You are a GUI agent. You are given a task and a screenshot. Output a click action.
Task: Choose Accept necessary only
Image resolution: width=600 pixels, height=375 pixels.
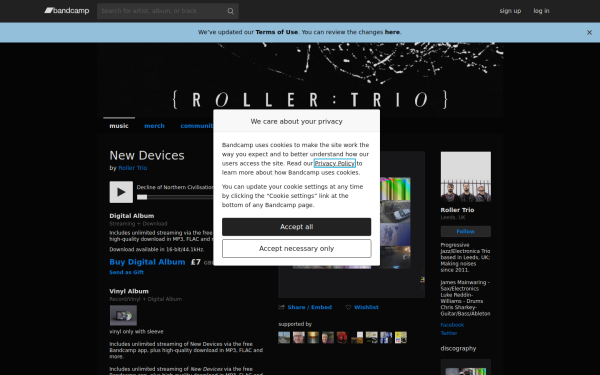pyautogui.click(x=297, y=248)
